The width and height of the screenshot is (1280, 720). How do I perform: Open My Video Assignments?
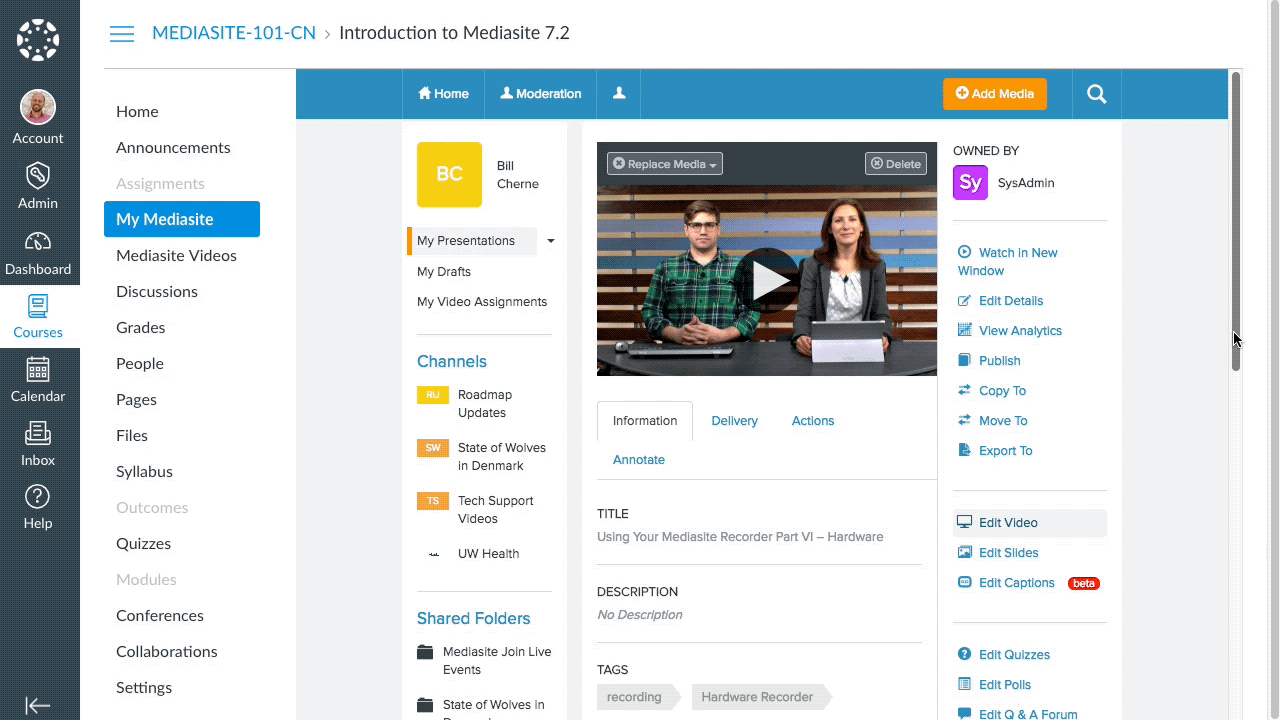tap(482, 302)
